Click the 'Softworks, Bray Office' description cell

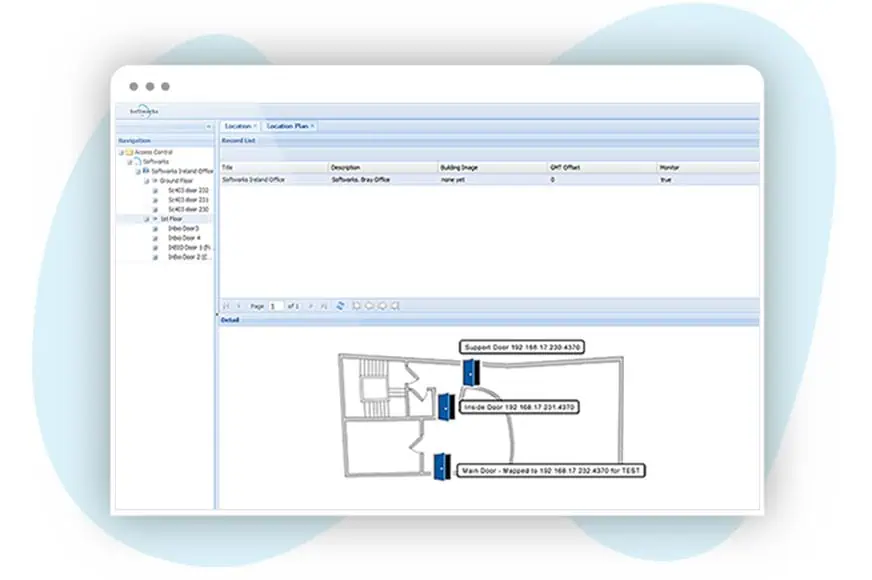360,180
